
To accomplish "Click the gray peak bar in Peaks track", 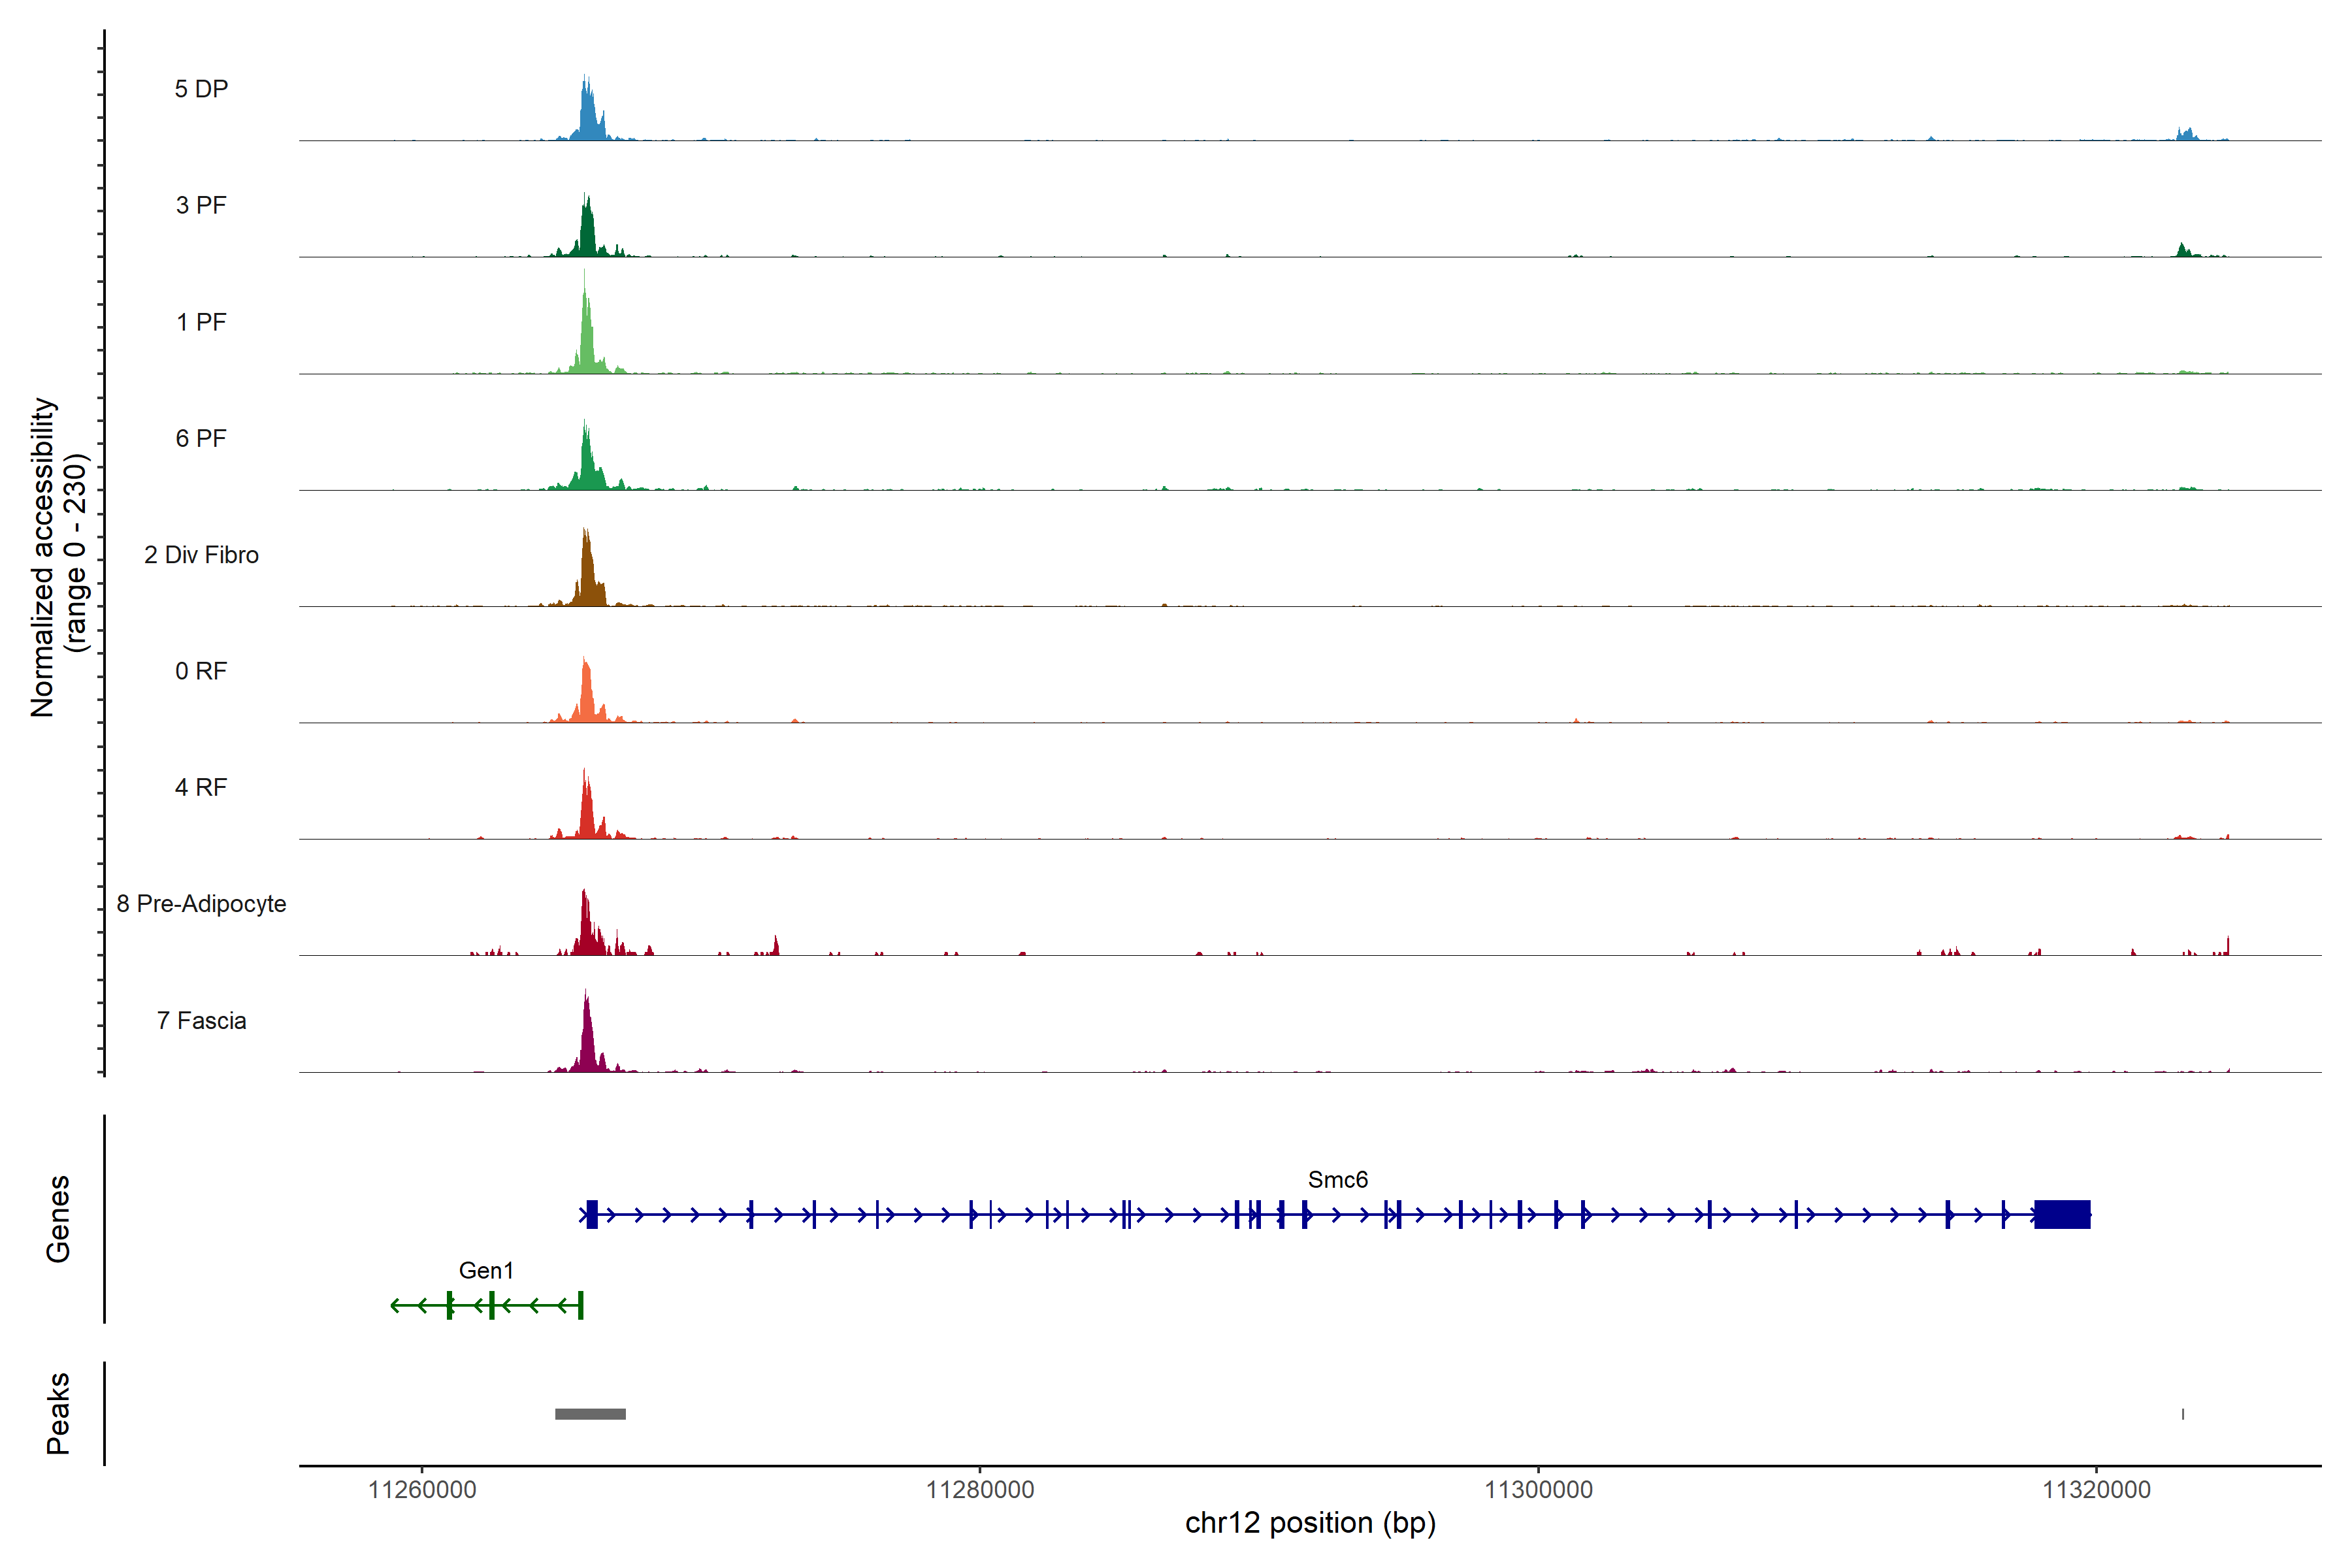I will pos(590,1414).
